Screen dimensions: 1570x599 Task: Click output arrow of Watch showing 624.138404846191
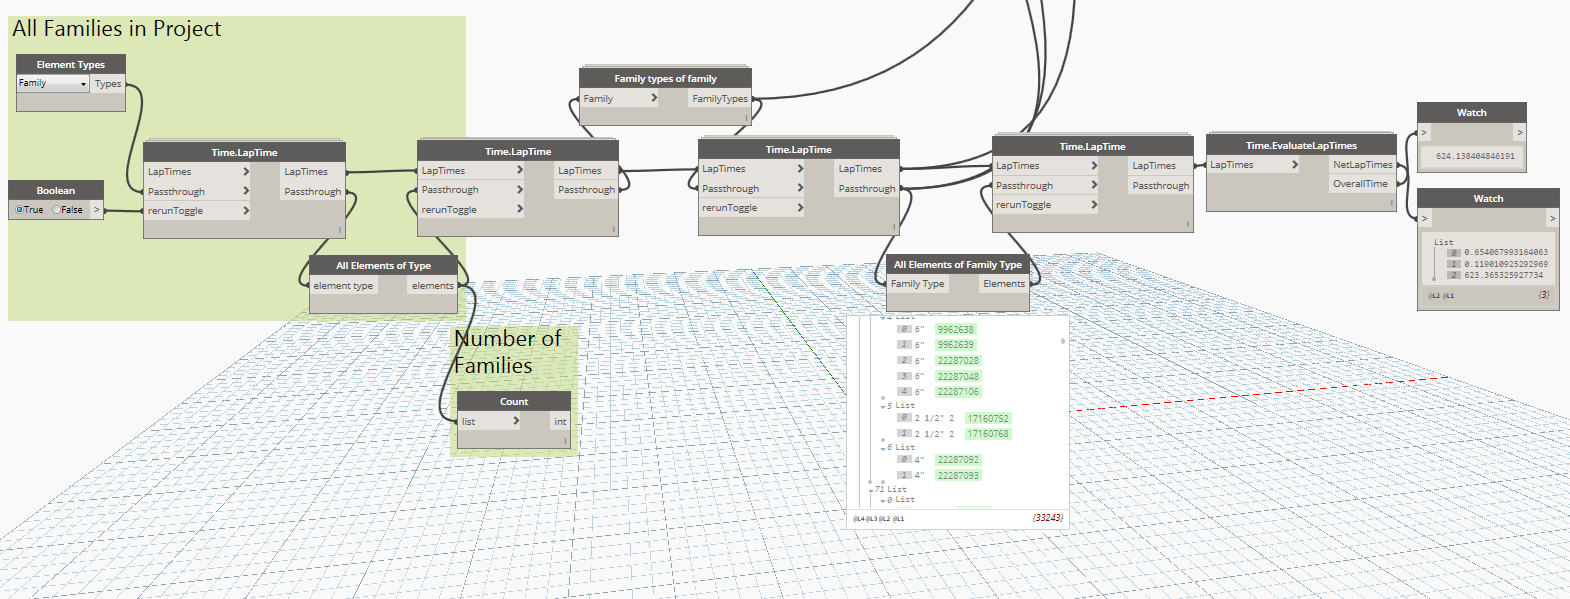[1519, 132]
